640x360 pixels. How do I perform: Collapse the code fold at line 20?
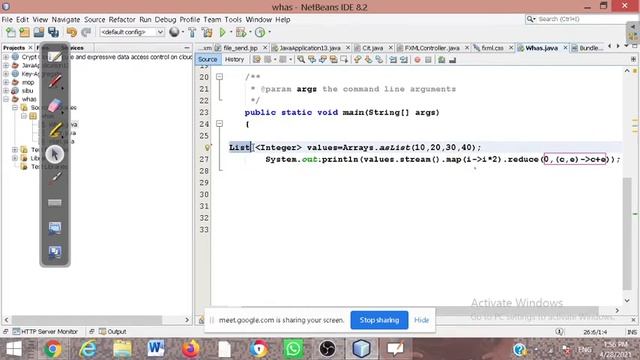pos(220,76)
